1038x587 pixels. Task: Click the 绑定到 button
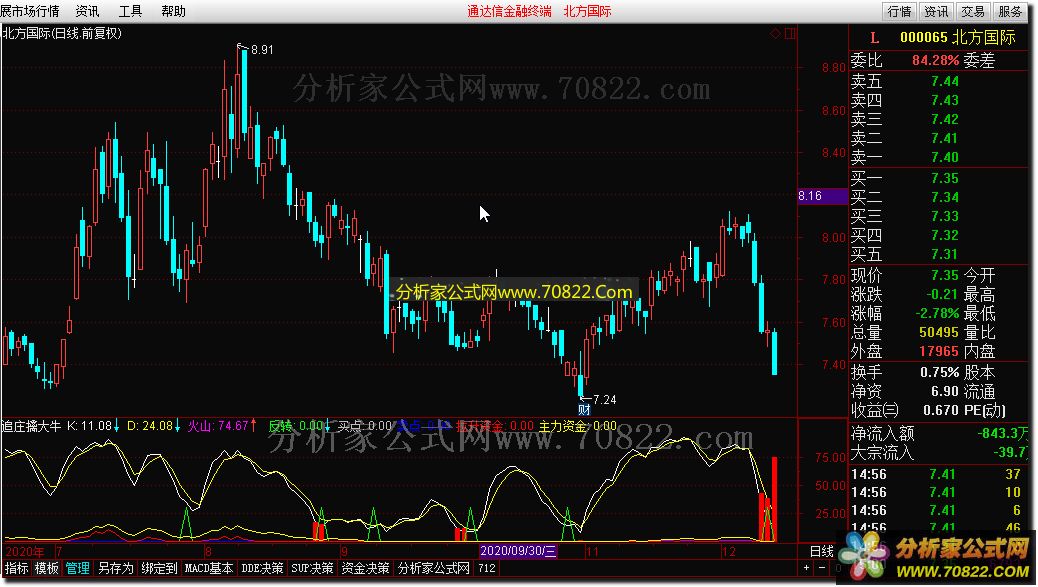[x=159, y=568]
